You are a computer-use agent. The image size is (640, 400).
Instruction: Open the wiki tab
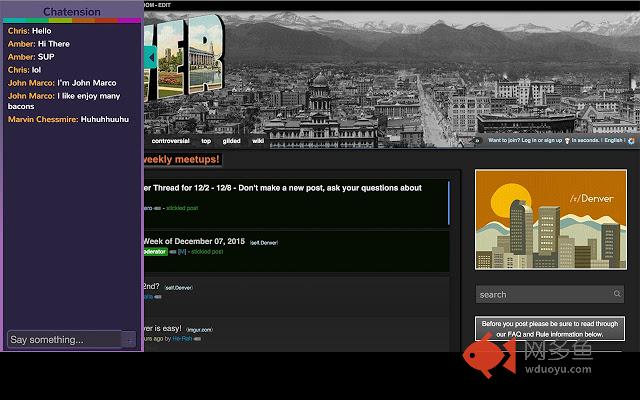[258, 141]
